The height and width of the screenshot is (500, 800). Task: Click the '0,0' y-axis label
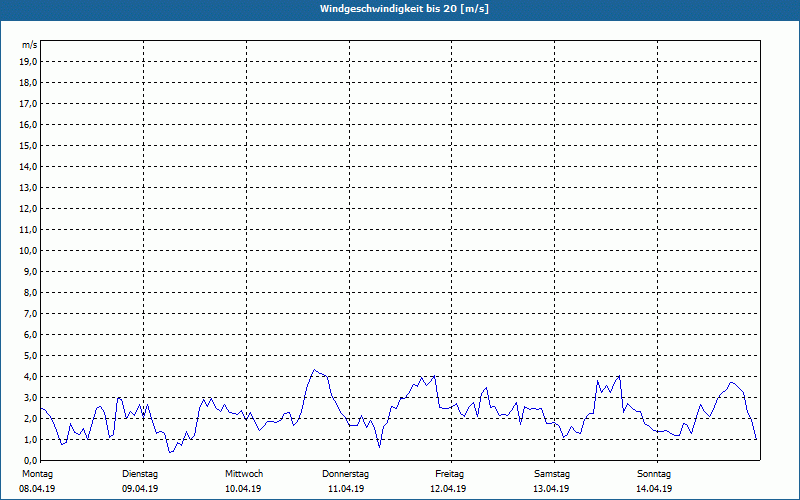click(30, 461)
